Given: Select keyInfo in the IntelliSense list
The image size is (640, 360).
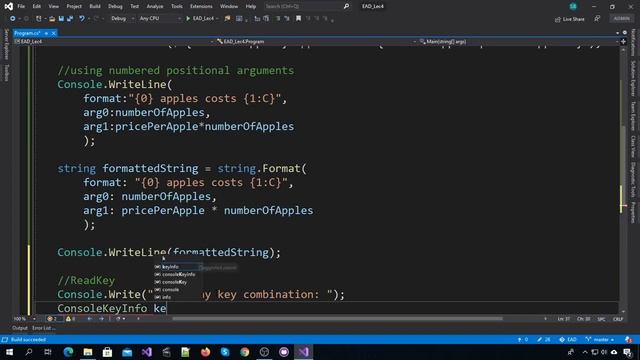Looking at the screenshot, I should coord(178,267).
